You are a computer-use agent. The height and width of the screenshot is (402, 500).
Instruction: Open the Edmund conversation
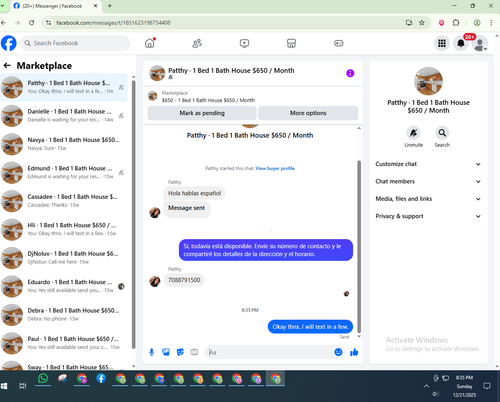63,173
